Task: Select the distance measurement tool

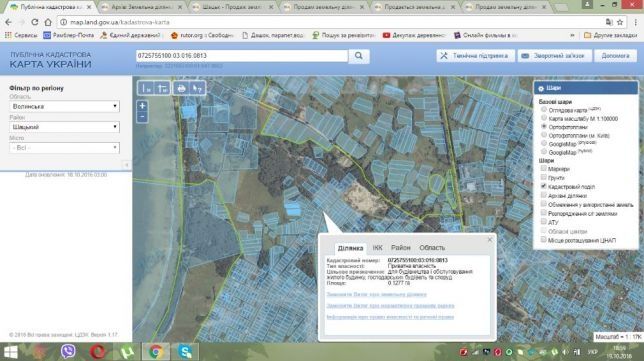Action: [146, 88]
